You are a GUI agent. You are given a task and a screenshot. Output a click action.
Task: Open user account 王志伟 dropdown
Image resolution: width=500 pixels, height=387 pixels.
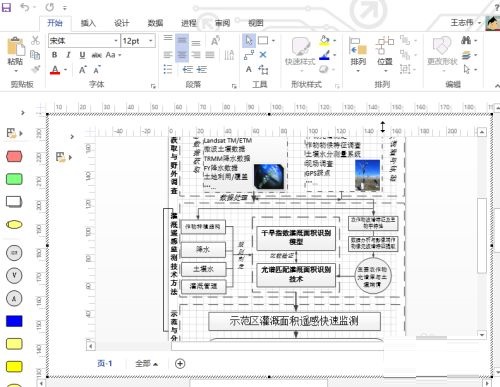pyautogui.click(x=466, y=23)
